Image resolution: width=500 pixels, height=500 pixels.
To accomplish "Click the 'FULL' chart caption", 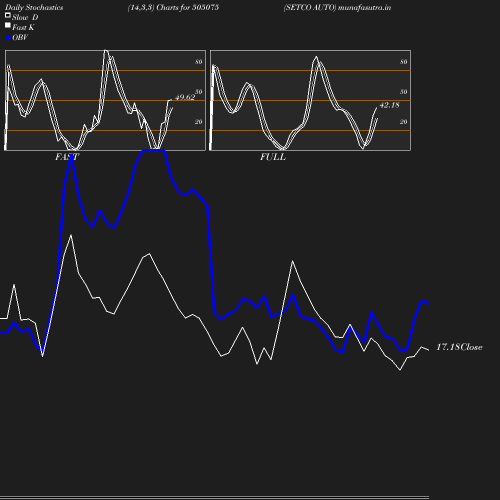I will click(x=273, y=157).
